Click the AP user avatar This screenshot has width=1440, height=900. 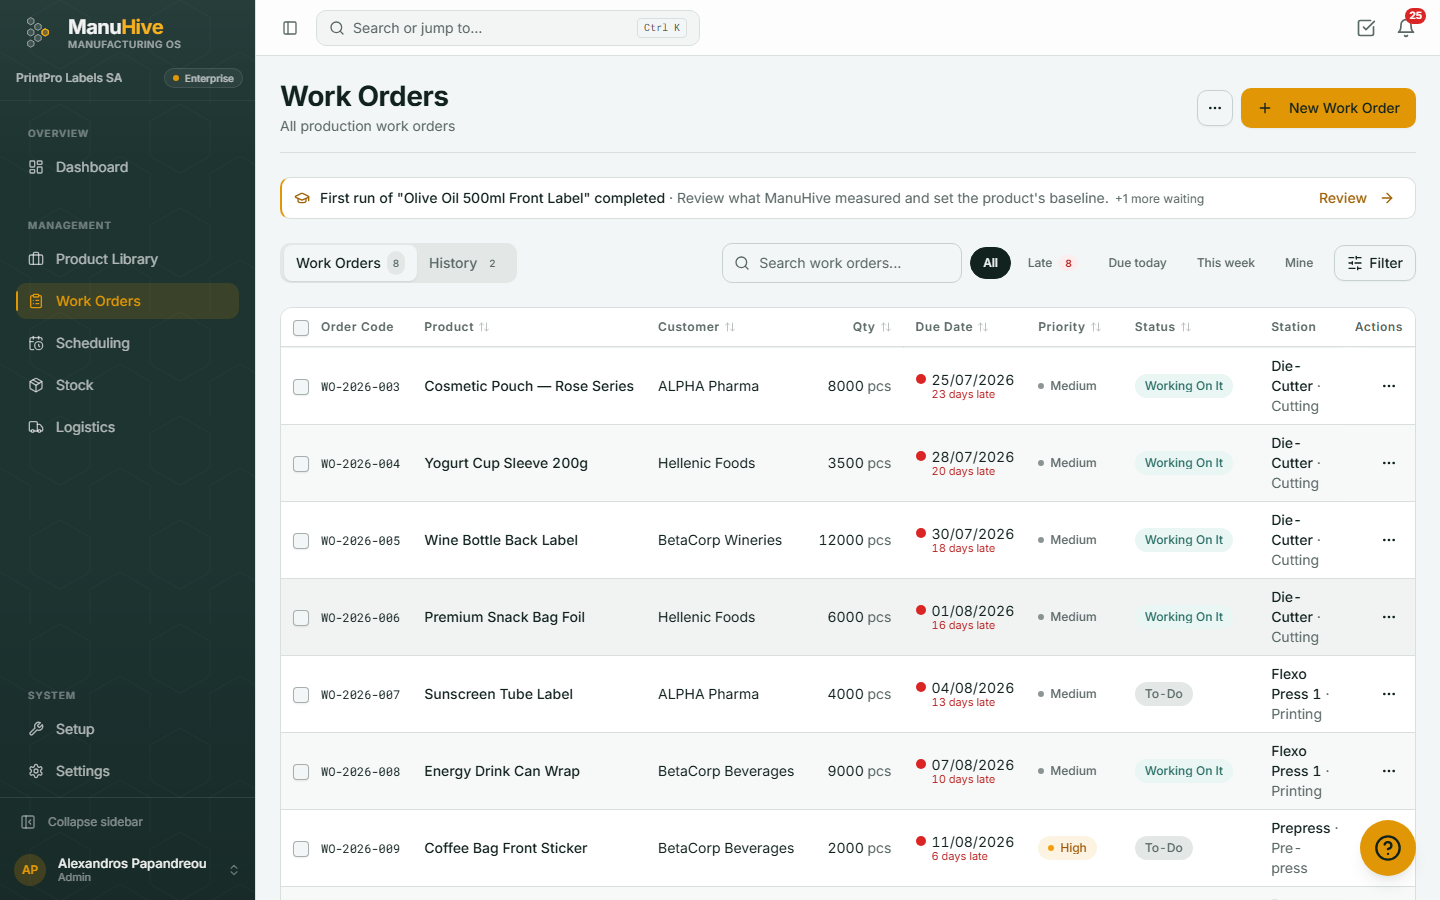[x=30, y=870]
